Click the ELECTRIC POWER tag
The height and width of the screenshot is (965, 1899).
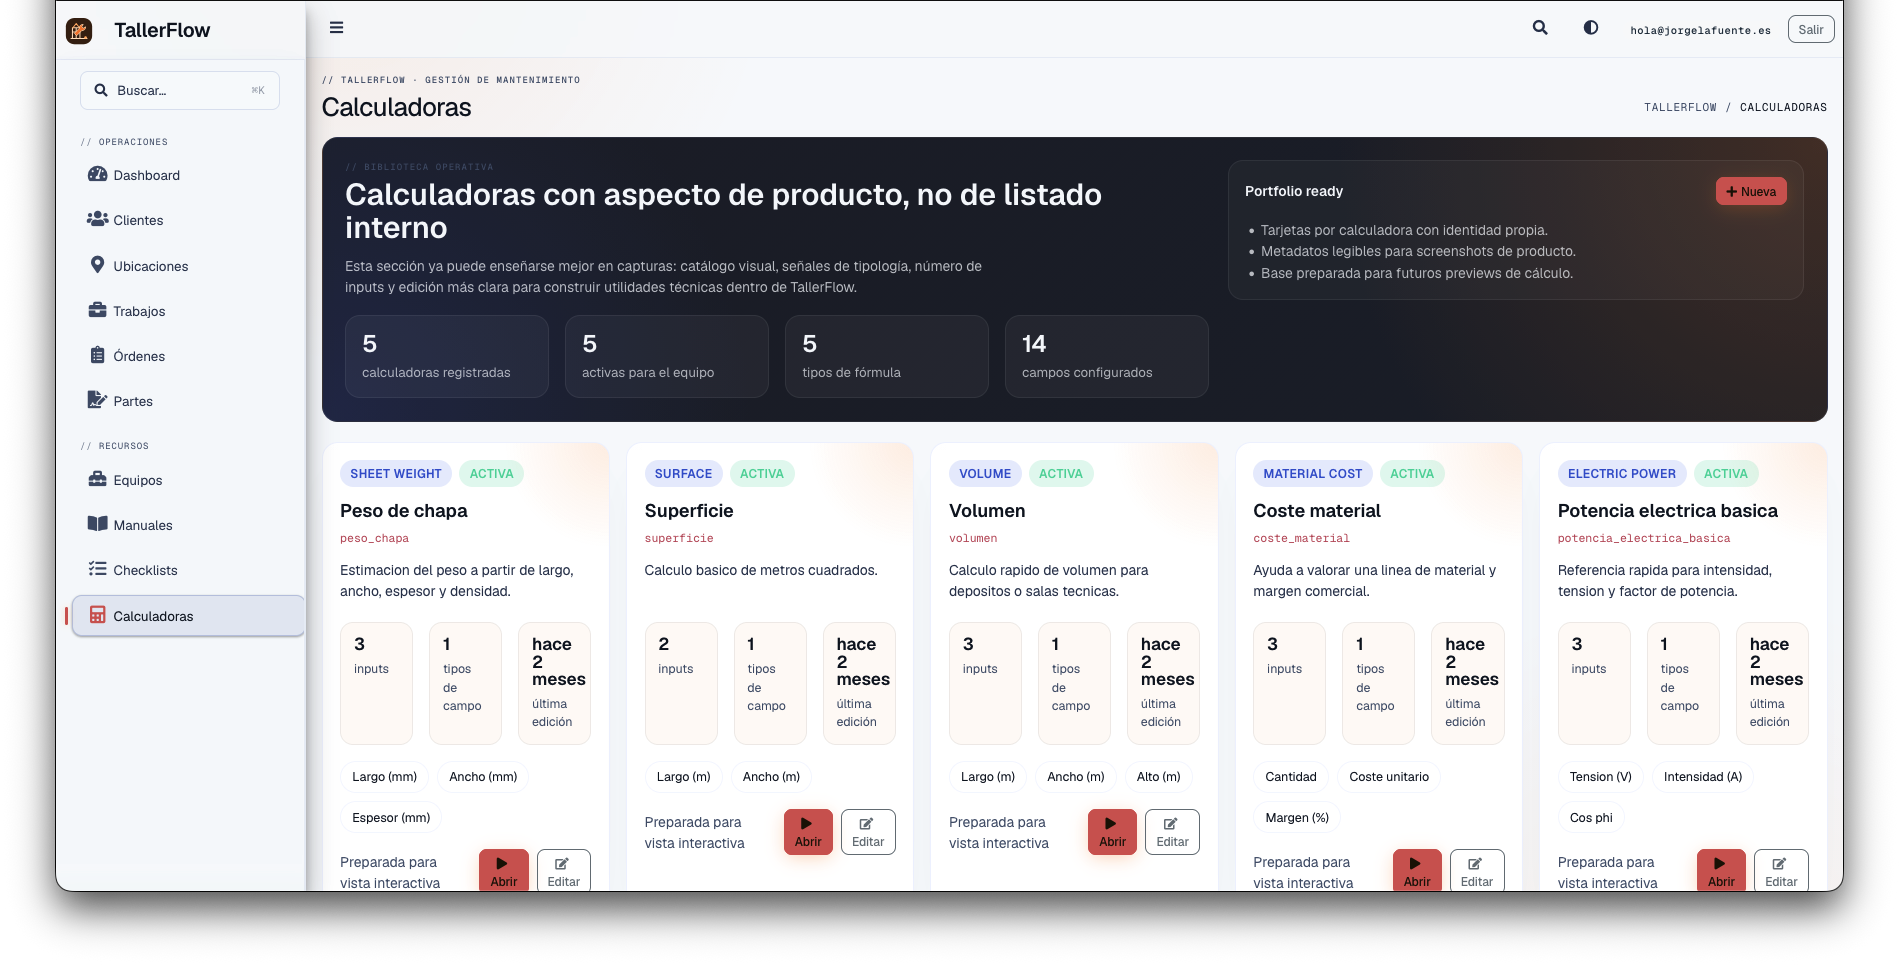tap(1622, 474)
